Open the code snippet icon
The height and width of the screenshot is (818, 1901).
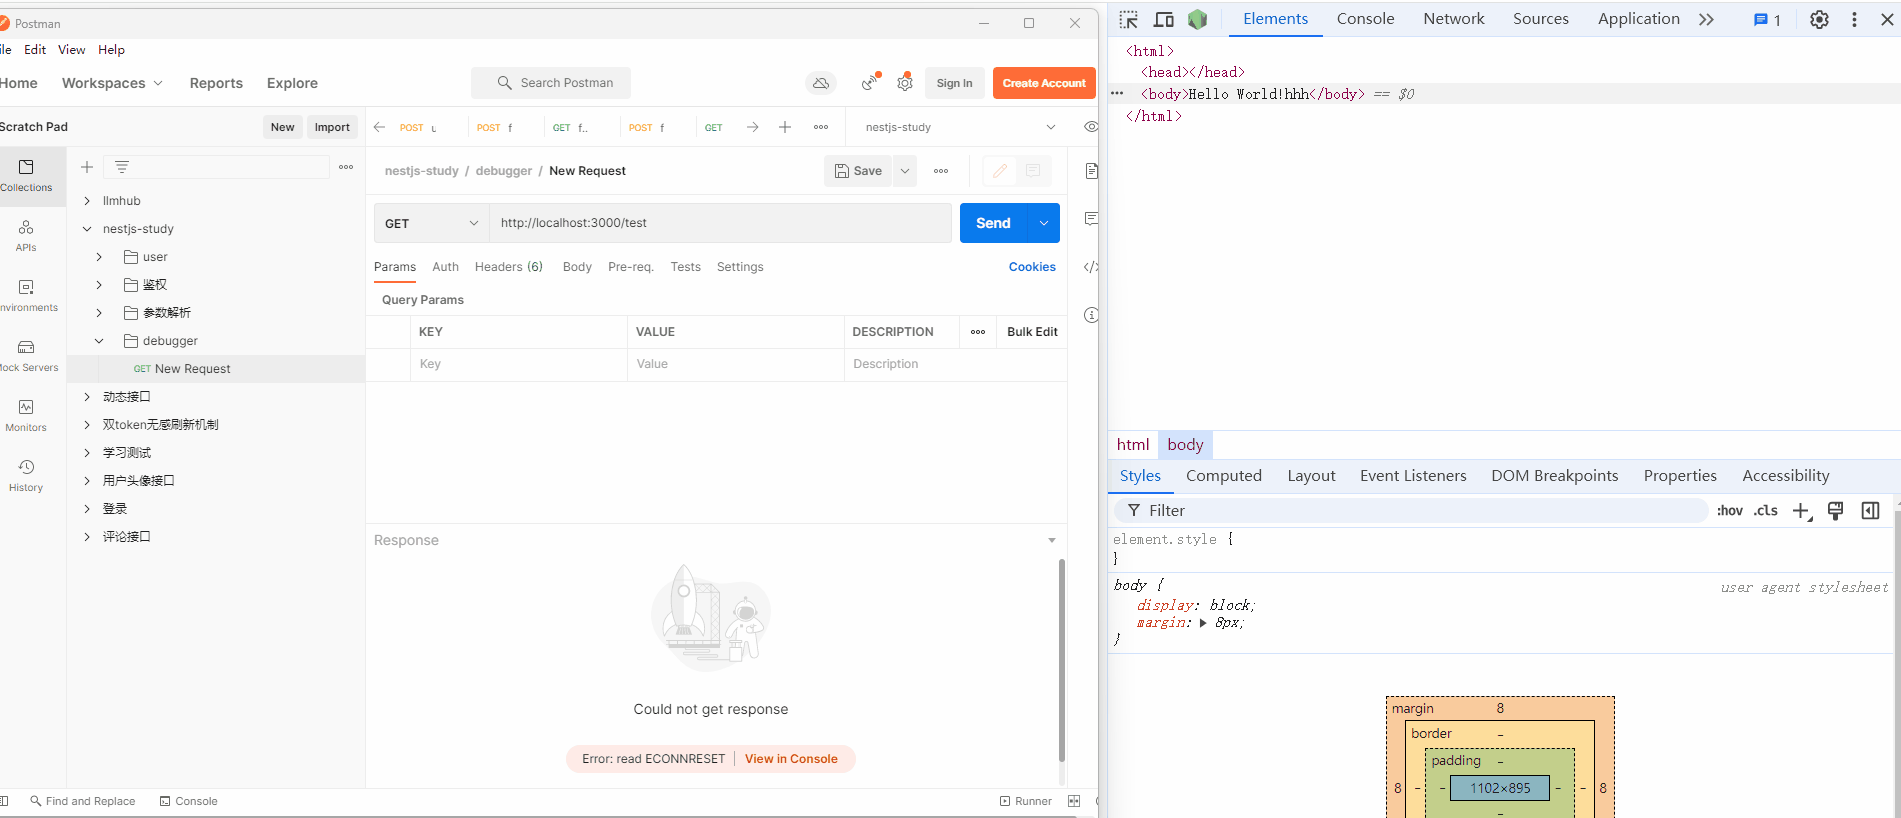click(x=1091, y=267)
